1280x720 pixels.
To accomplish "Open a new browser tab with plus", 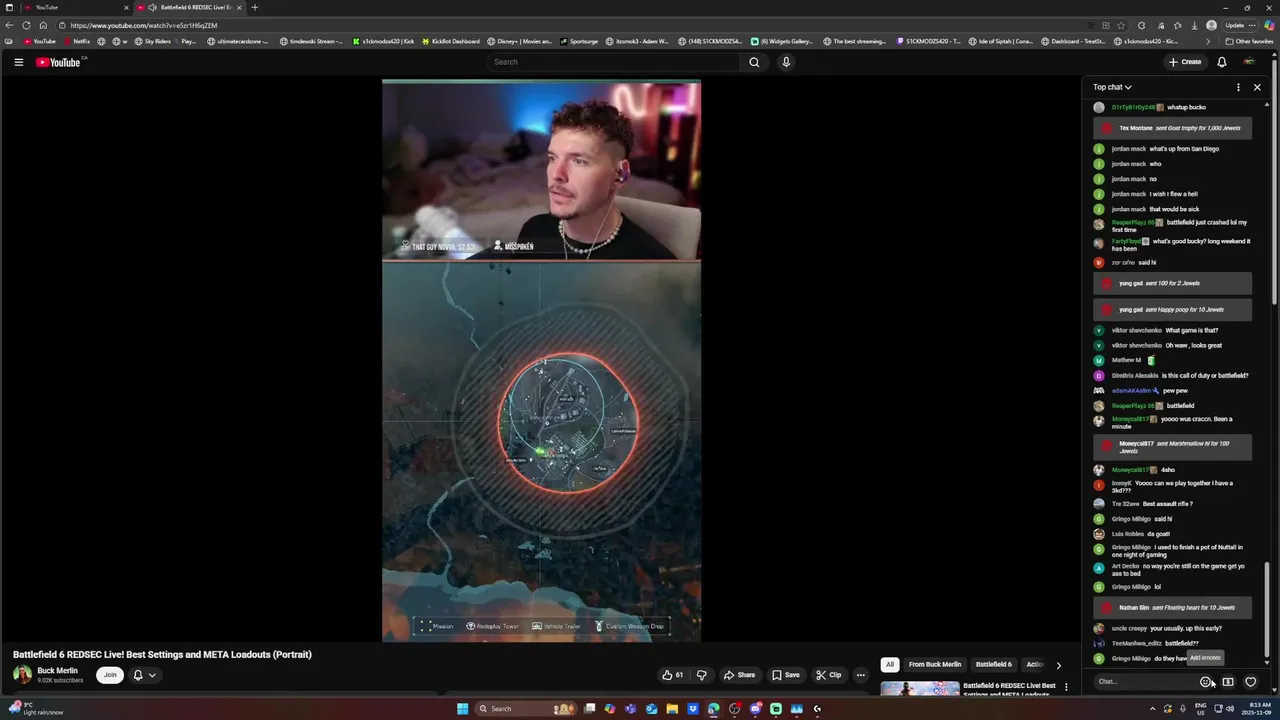I will (x=254, y=7).
